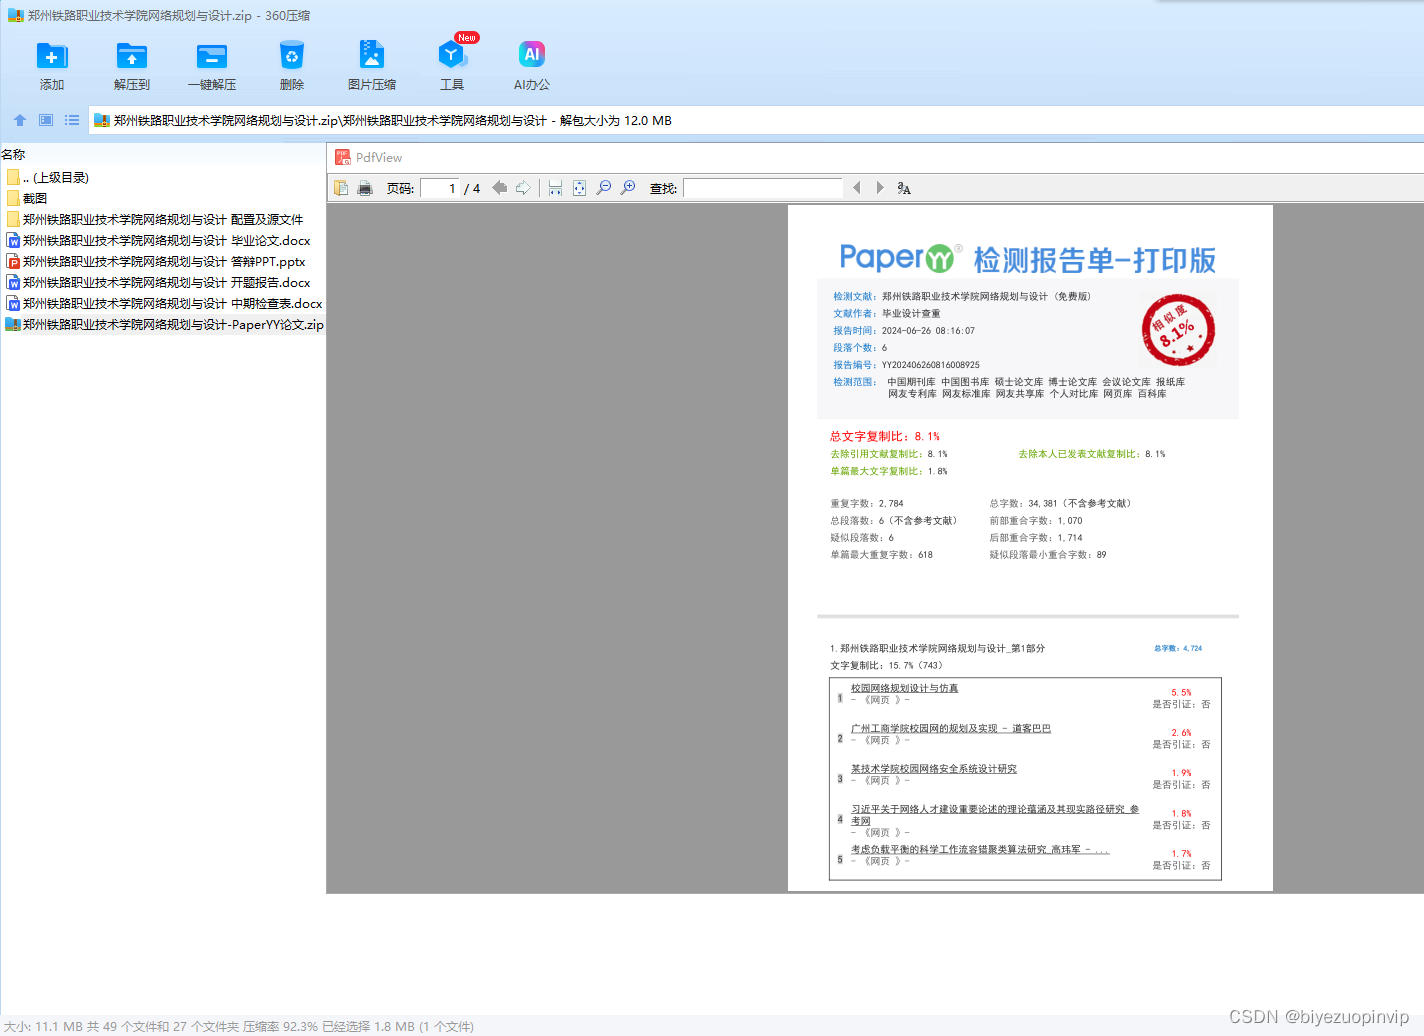Click the 解压到 (extract to) icon
The height and width of the screenshot is (1036, 1424).
click(132, 56)
